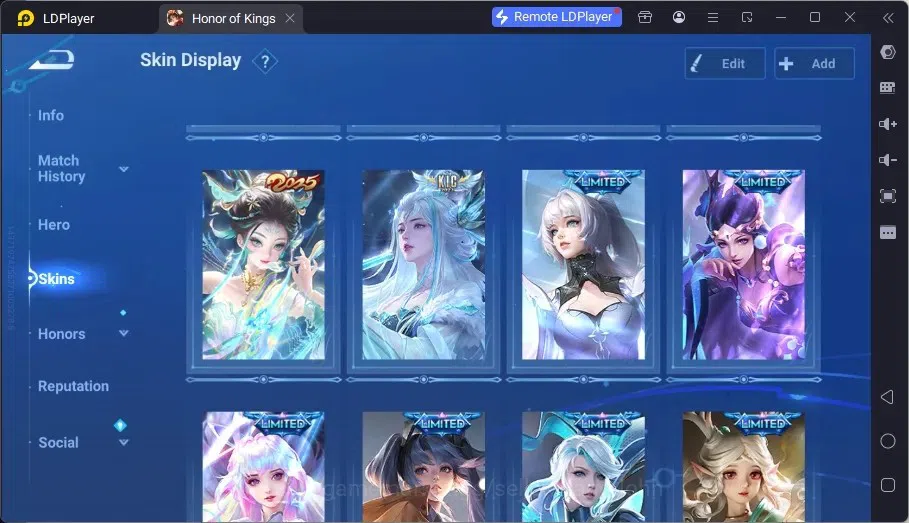
Task: Select the 2025 skin card
Action: coord(263,264)
